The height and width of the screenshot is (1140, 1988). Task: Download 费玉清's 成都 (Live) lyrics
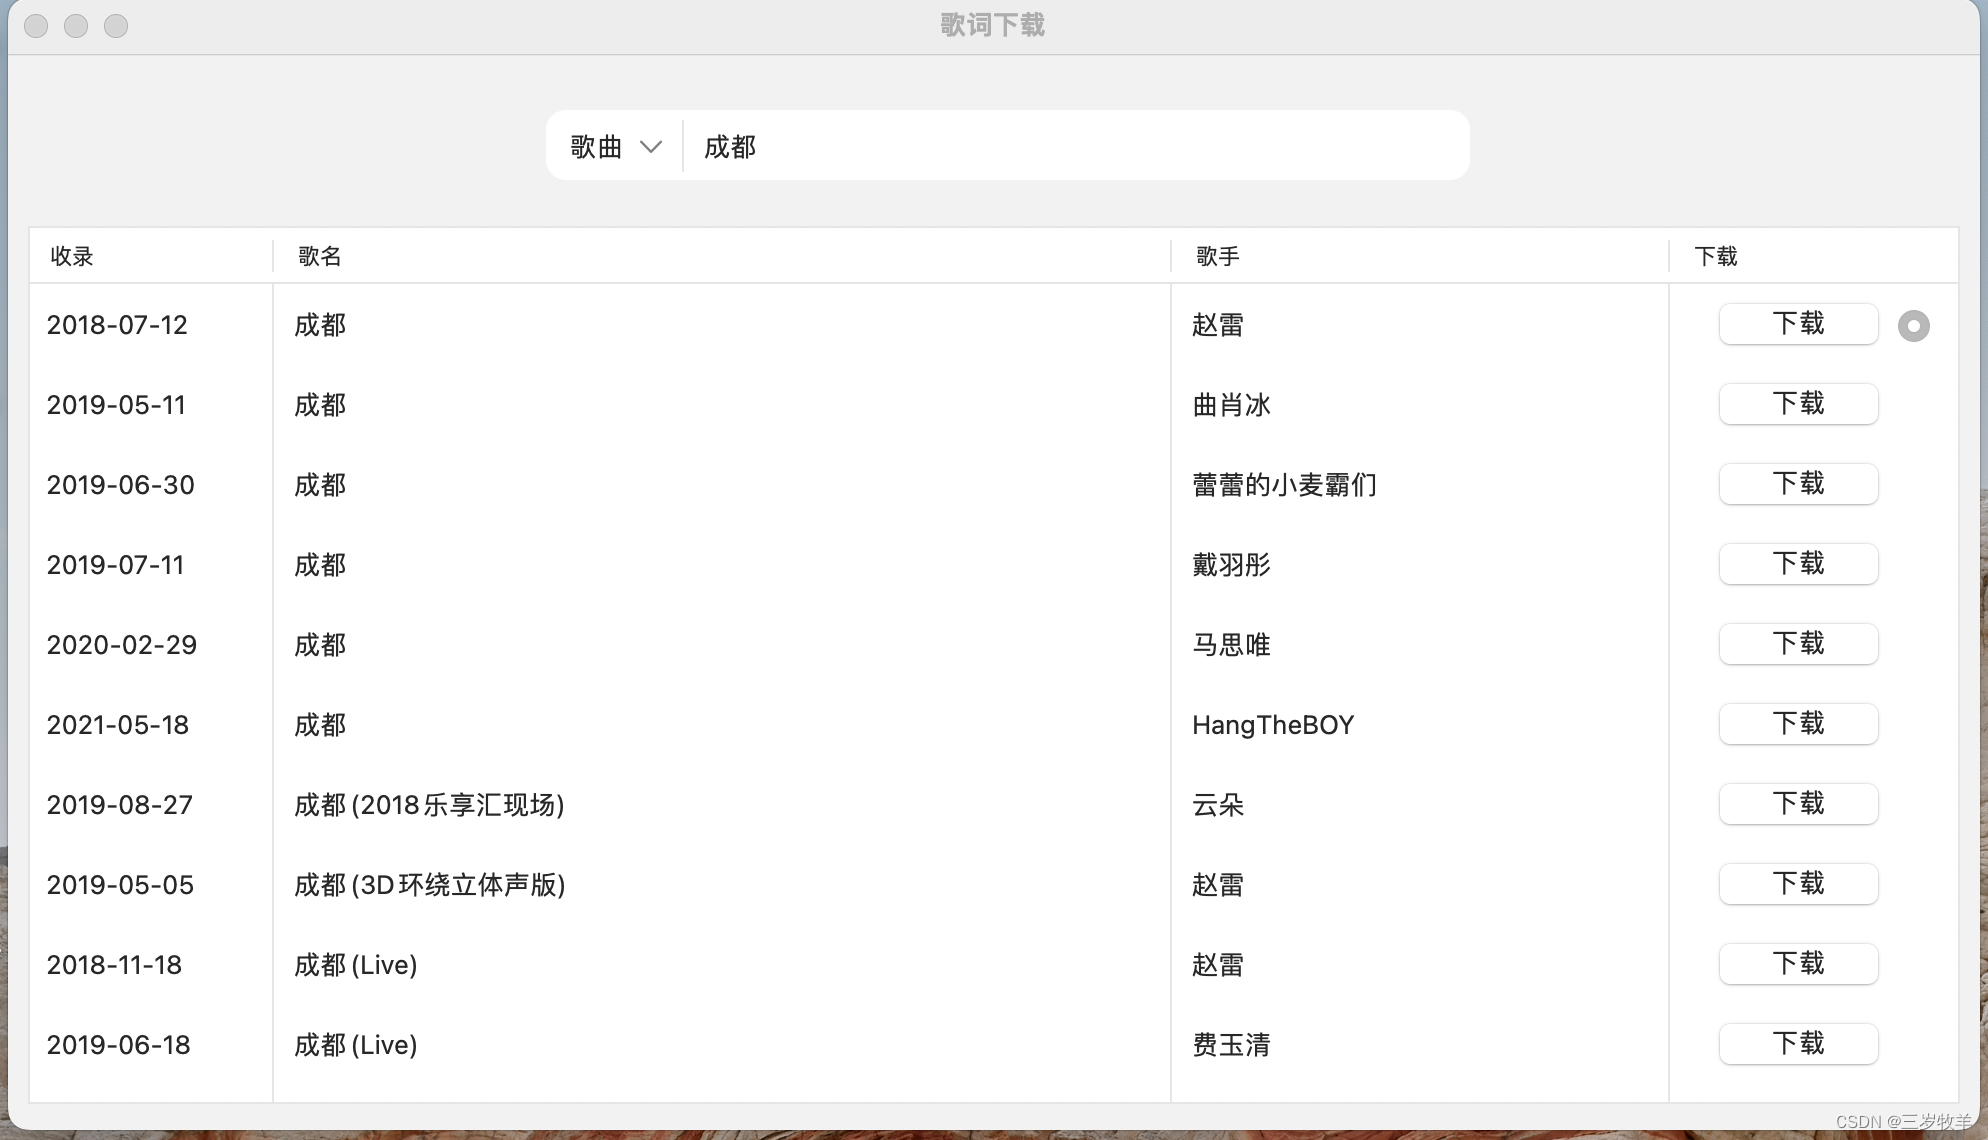[x=1797, y=1044]
